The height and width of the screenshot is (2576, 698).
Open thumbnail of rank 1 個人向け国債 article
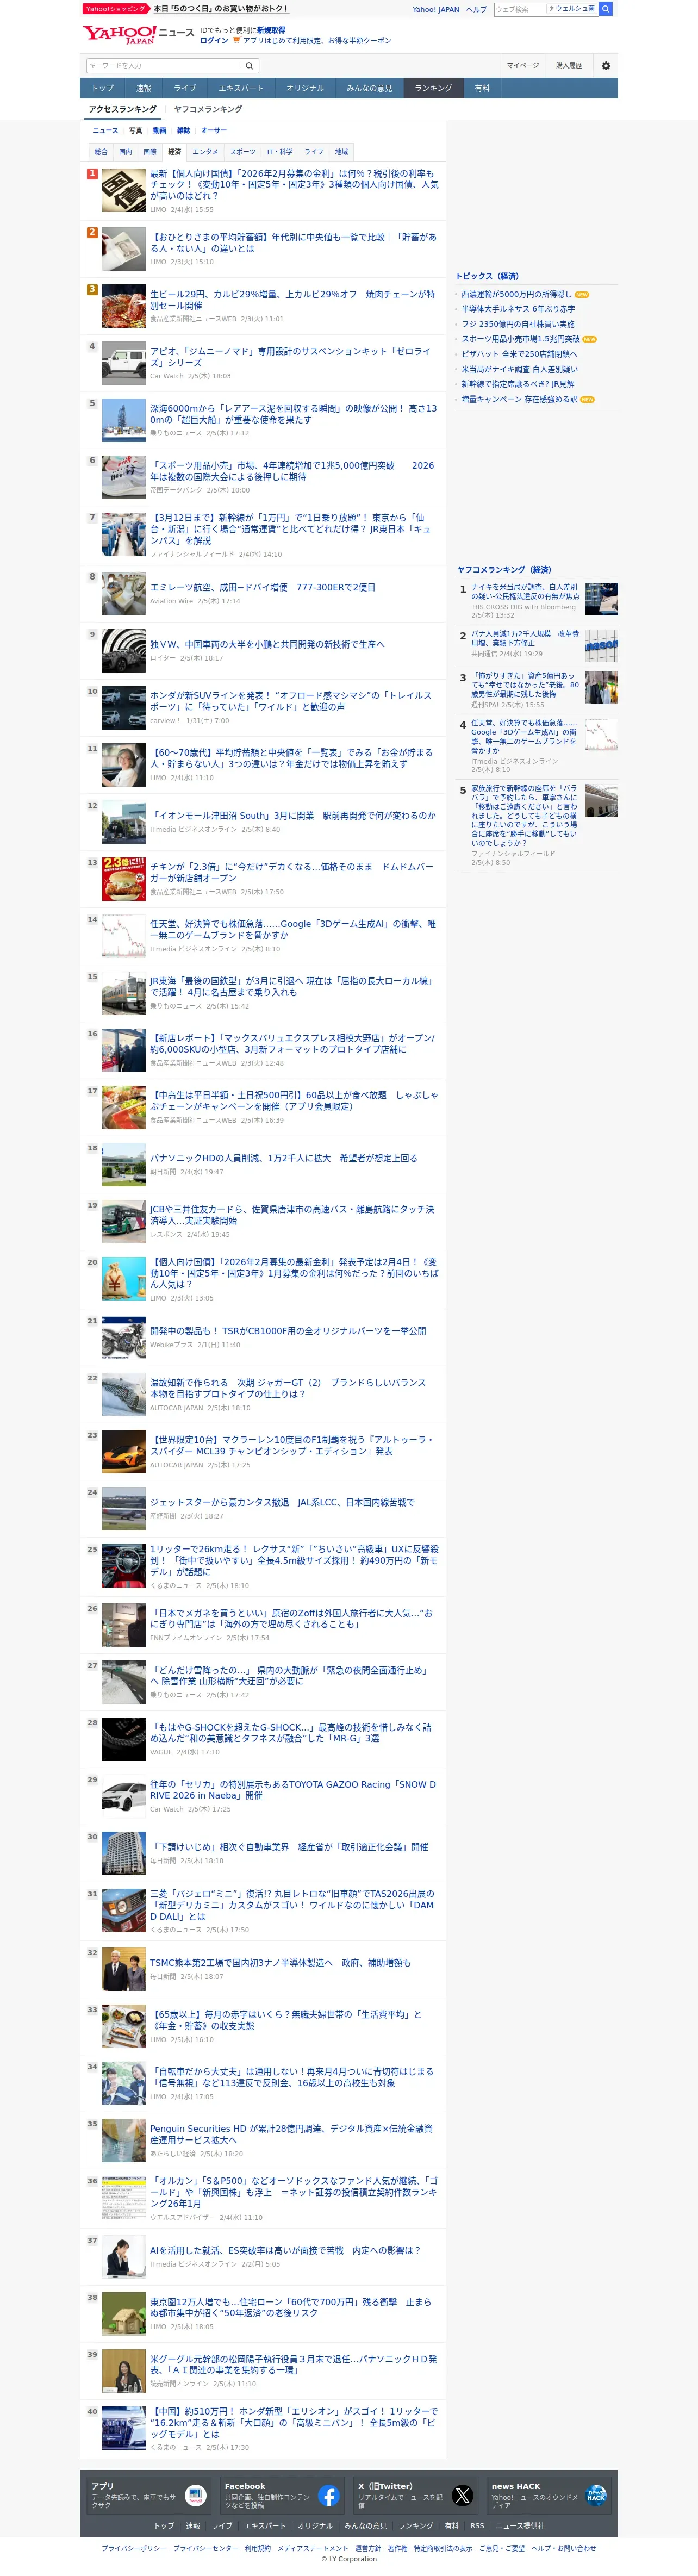pos(124,191)
